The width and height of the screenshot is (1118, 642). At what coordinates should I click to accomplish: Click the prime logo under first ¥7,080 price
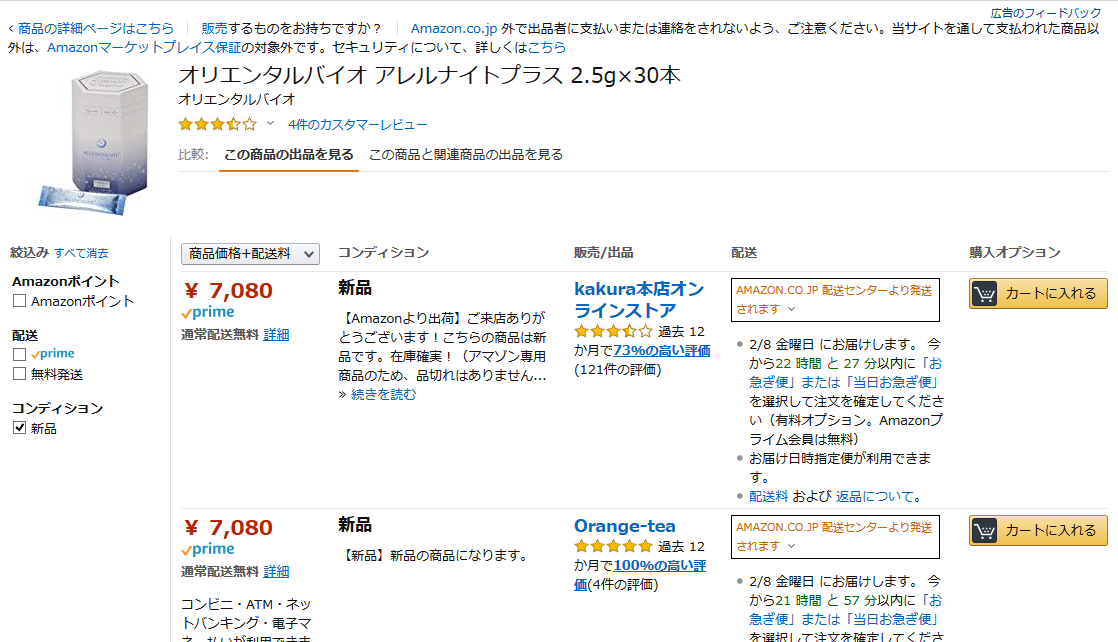208,313
